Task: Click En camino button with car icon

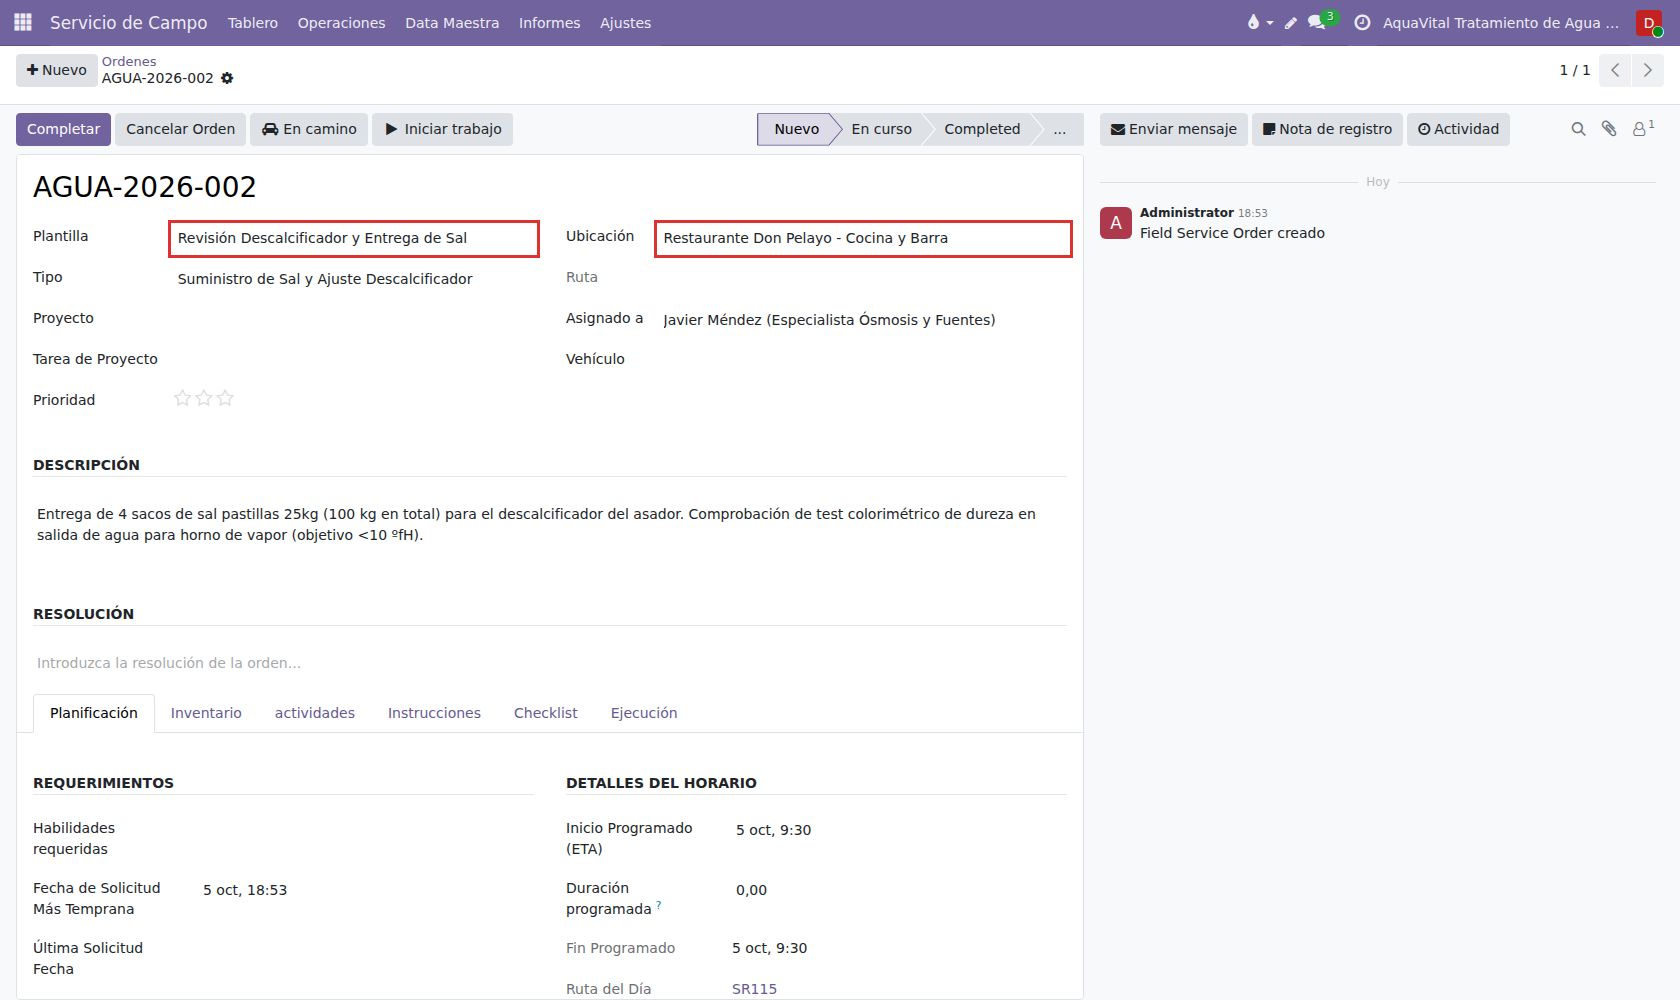Action: (x=309, y=129)
